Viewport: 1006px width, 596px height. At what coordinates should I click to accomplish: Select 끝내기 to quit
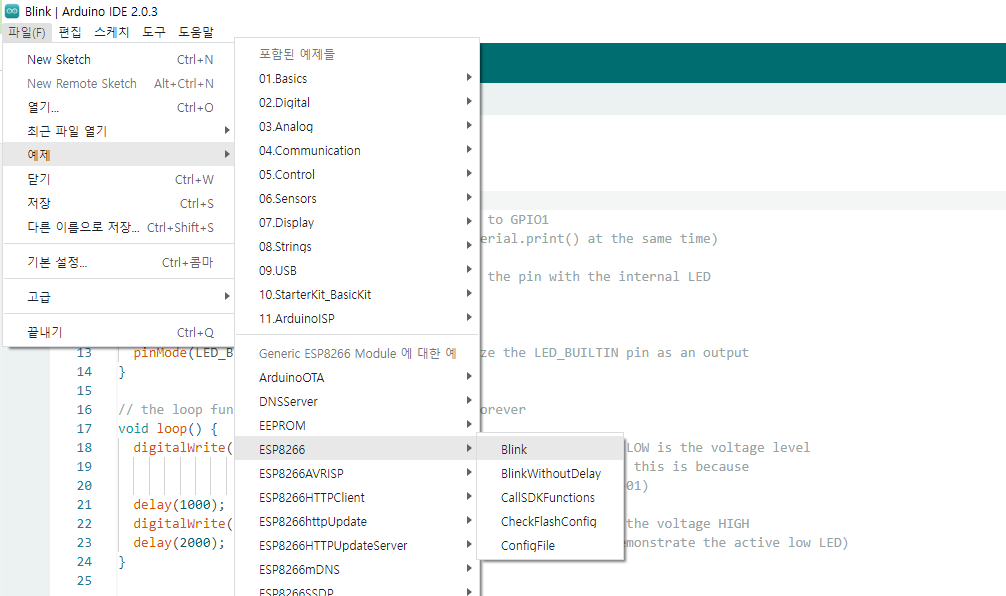(119, 332)
